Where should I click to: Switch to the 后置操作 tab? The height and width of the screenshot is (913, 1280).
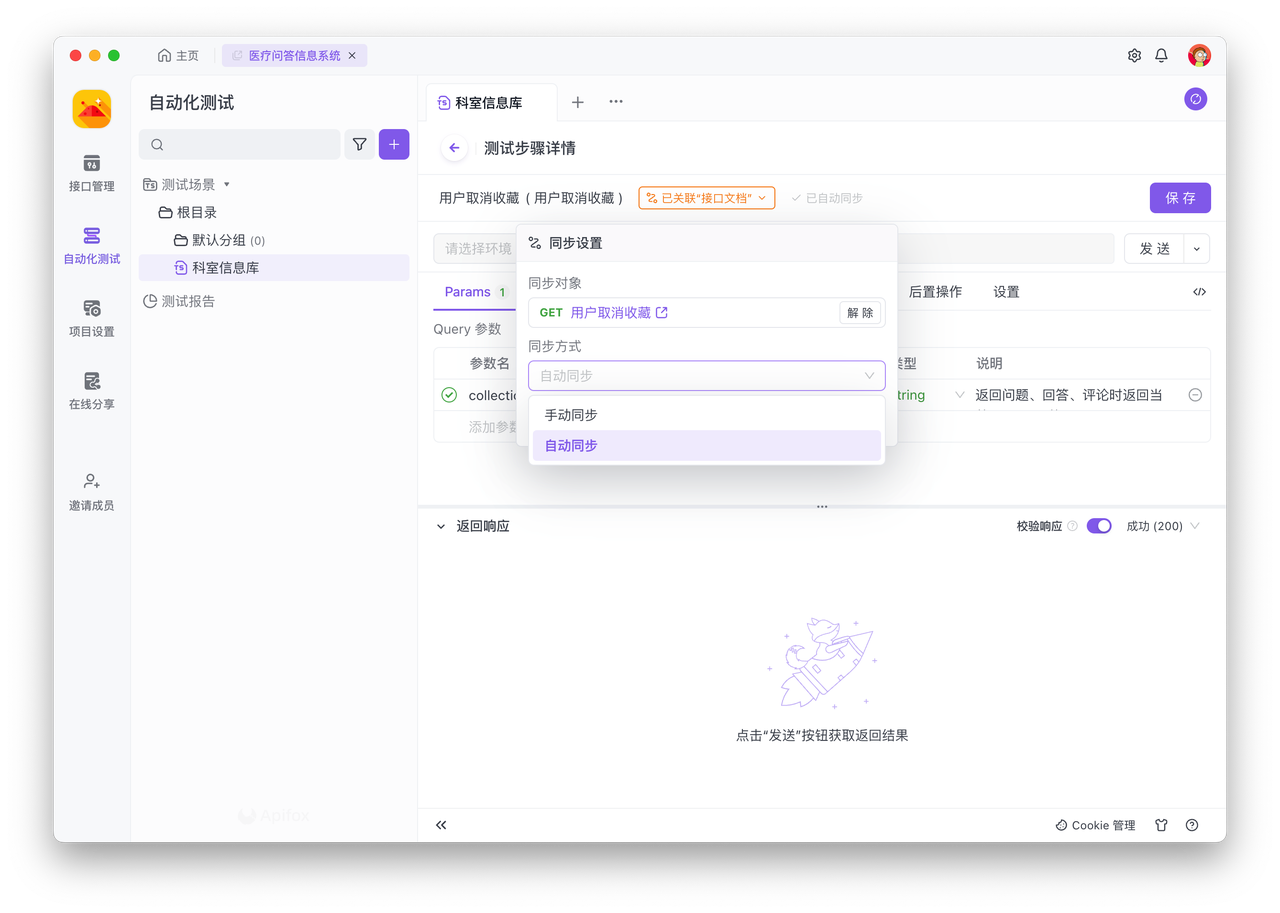[935, 292]
